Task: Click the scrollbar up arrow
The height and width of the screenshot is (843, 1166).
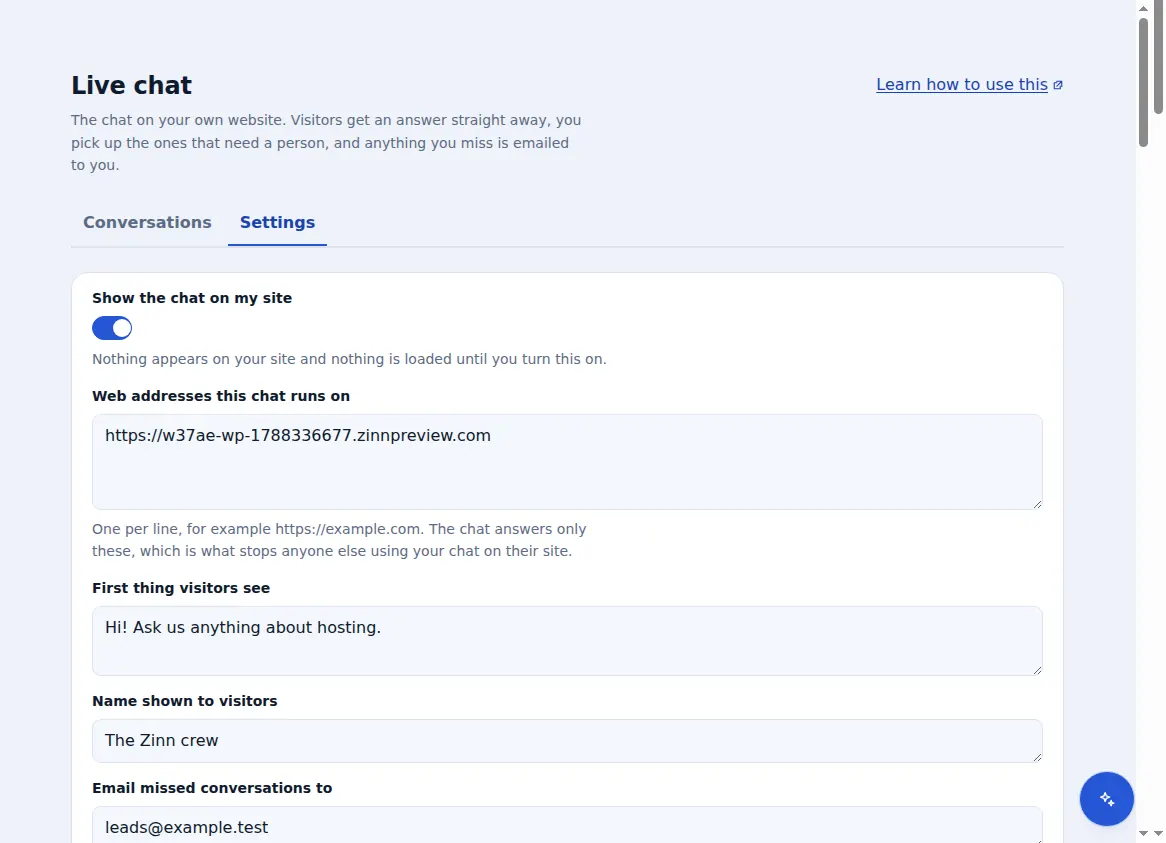Action: [1143, 8]
